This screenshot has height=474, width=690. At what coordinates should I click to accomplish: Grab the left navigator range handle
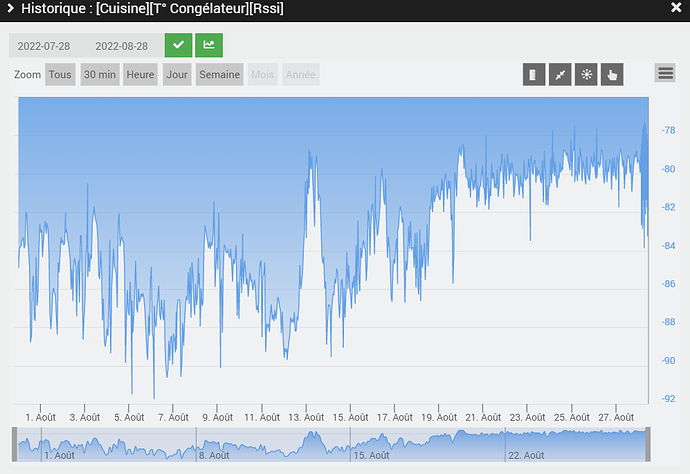point(15,444)
